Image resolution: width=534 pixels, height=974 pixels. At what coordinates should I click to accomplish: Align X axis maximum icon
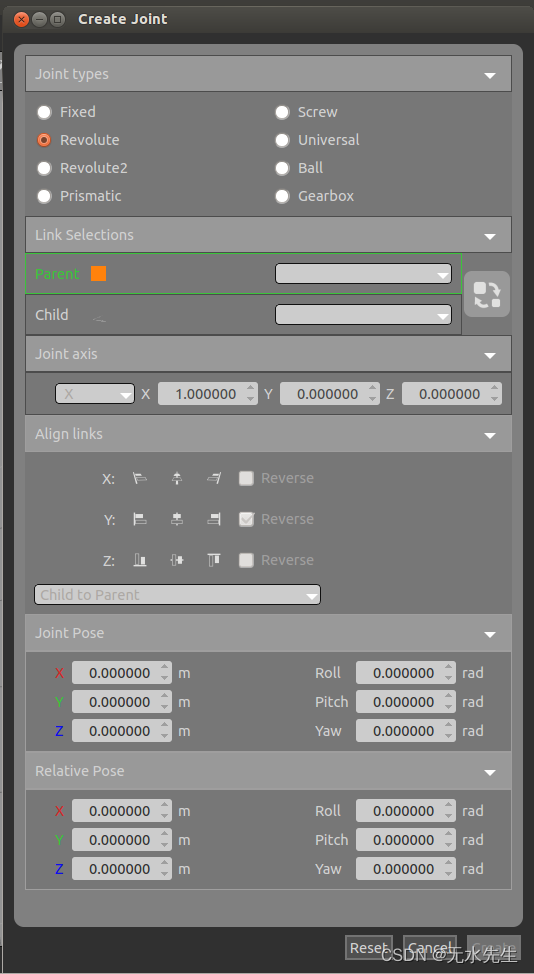214,478
